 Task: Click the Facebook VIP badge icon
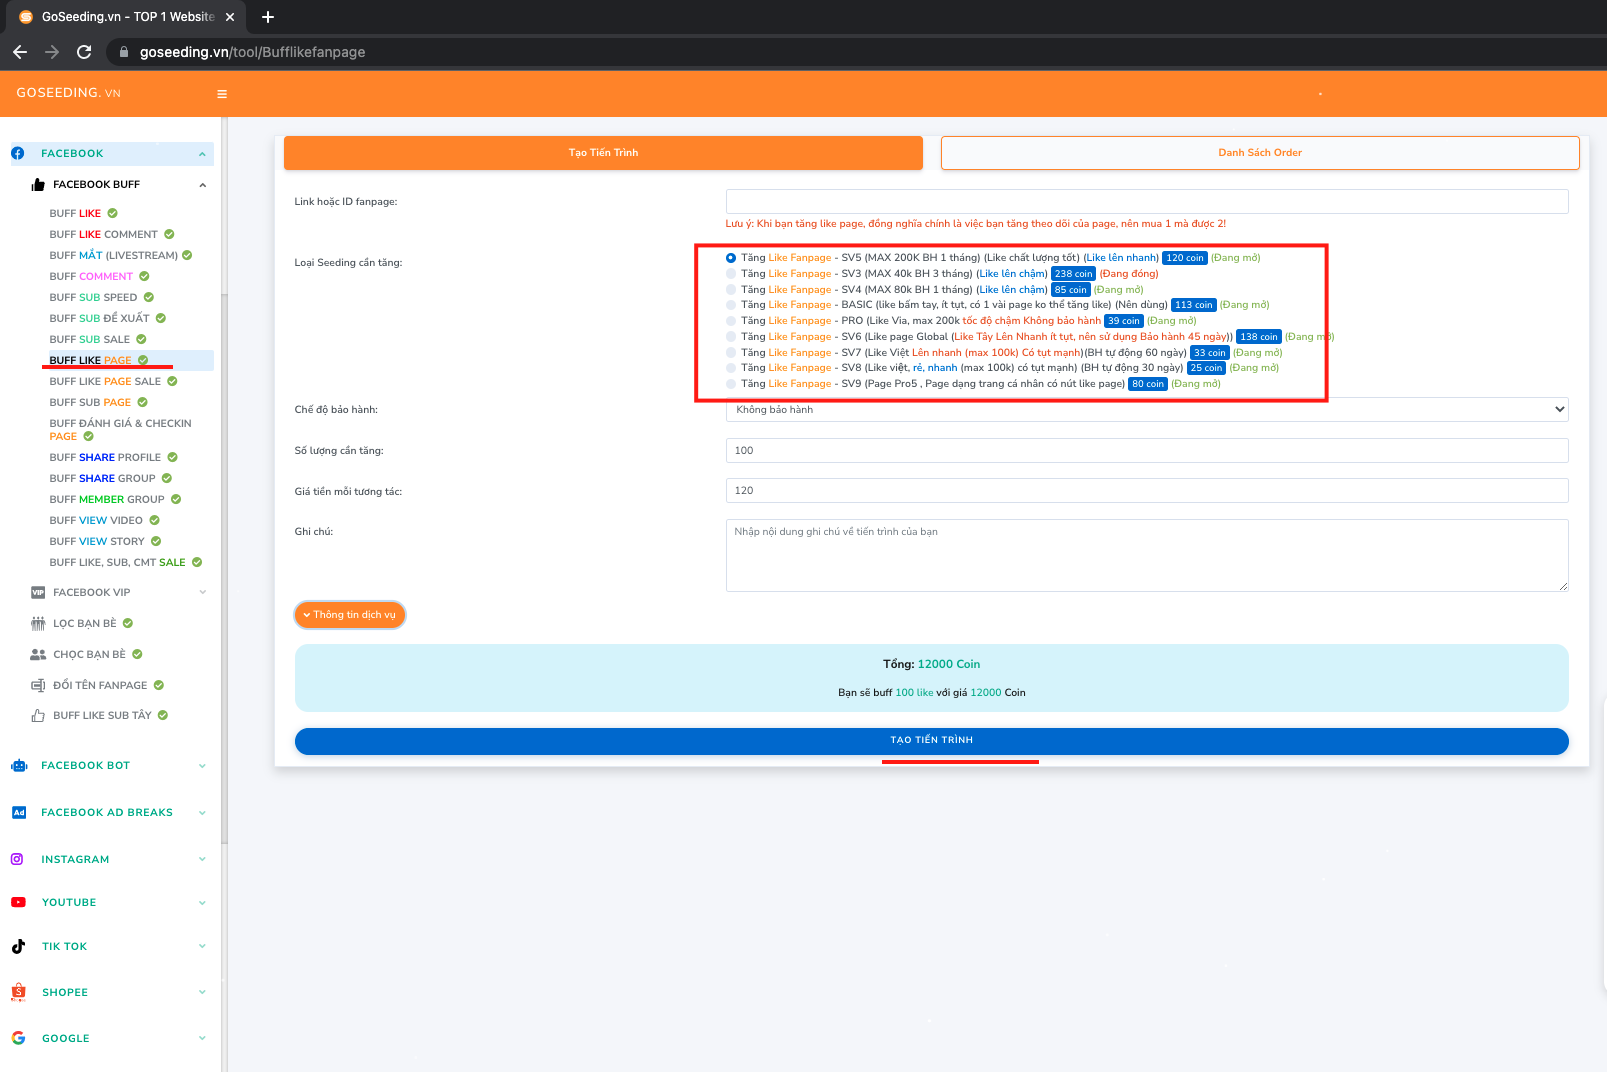pos(38,592)
